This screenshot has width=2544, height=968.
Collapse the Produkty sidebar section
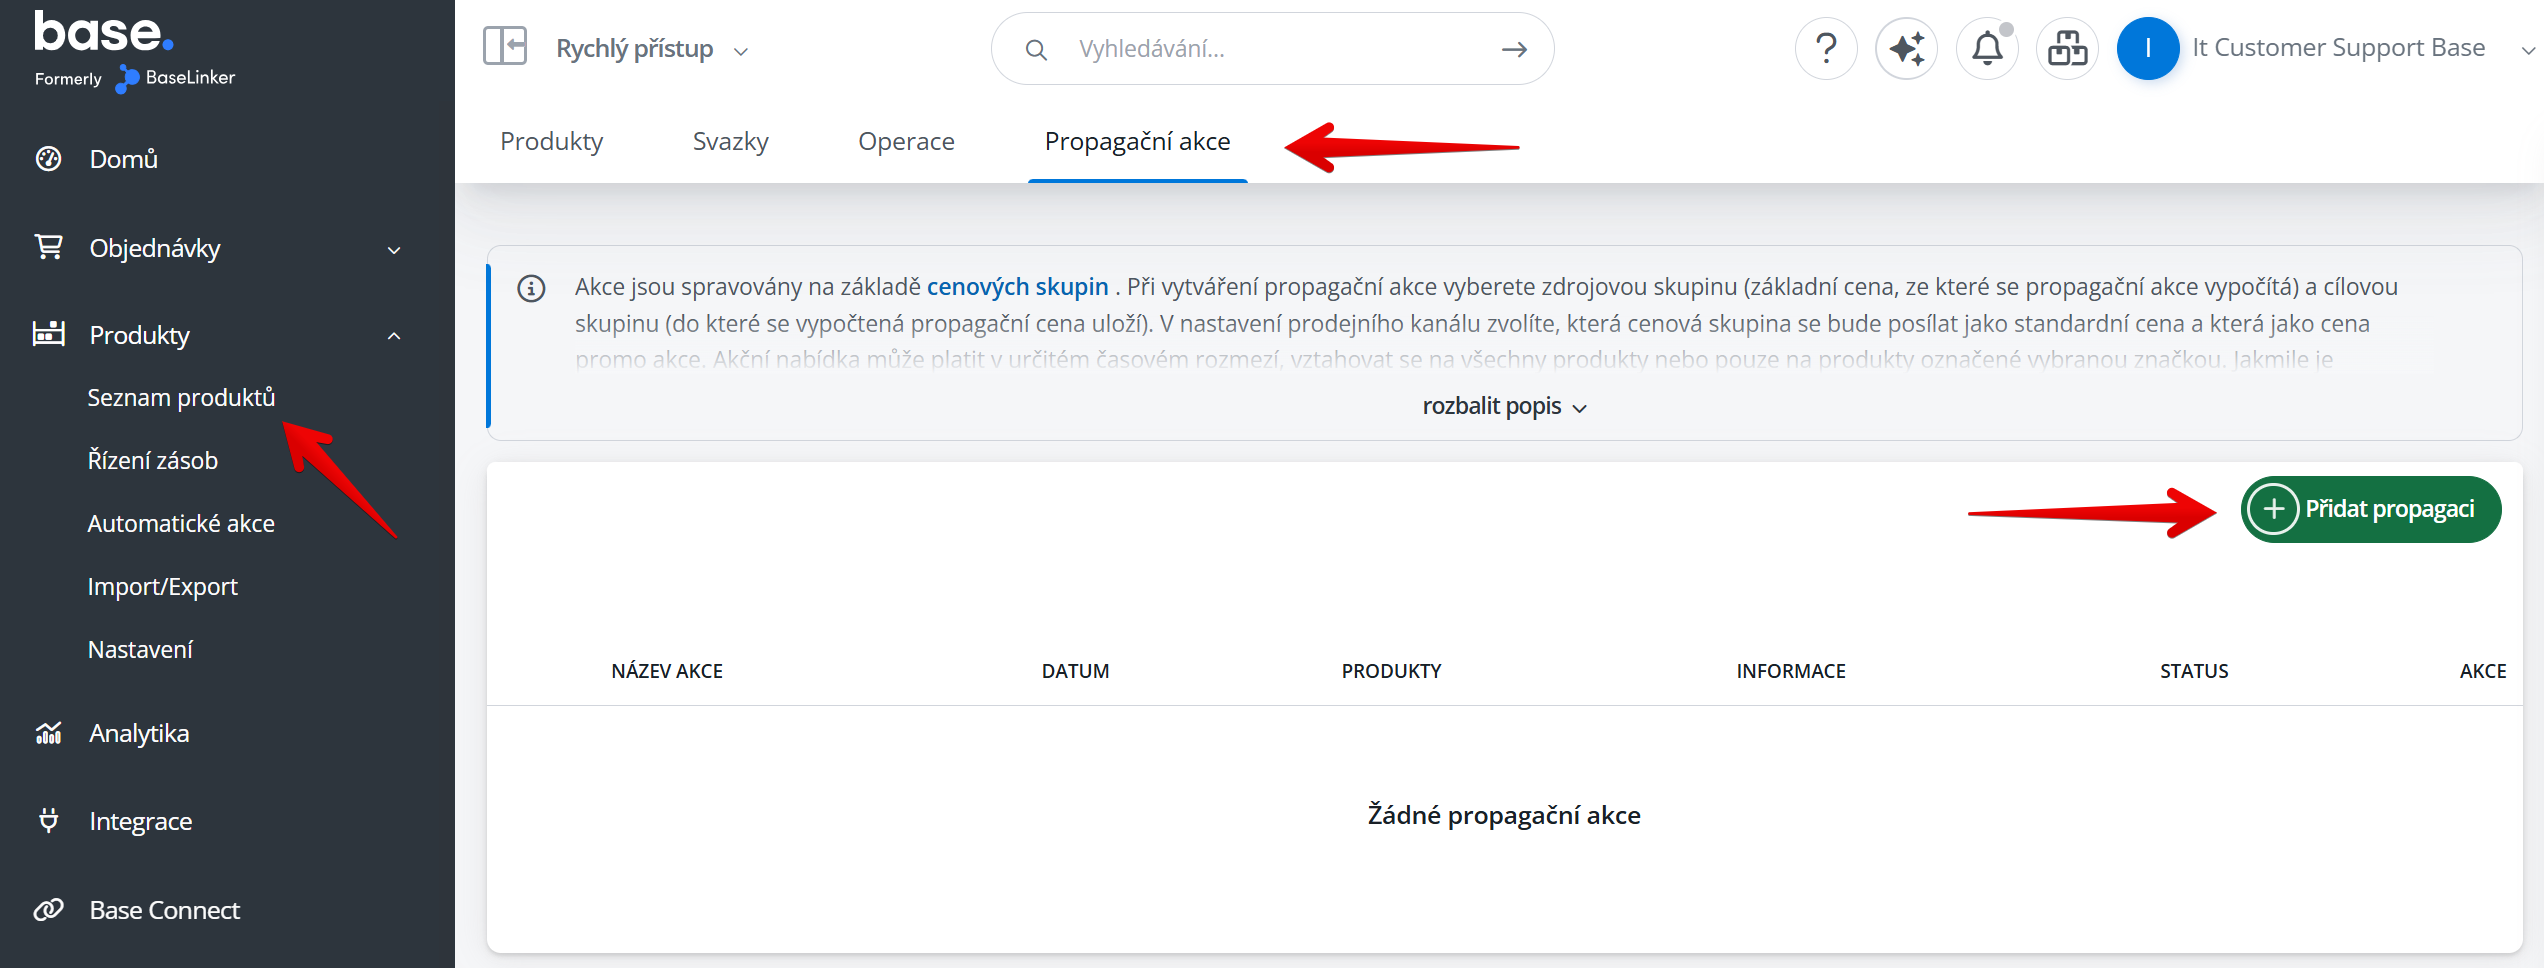coord(394,336)
